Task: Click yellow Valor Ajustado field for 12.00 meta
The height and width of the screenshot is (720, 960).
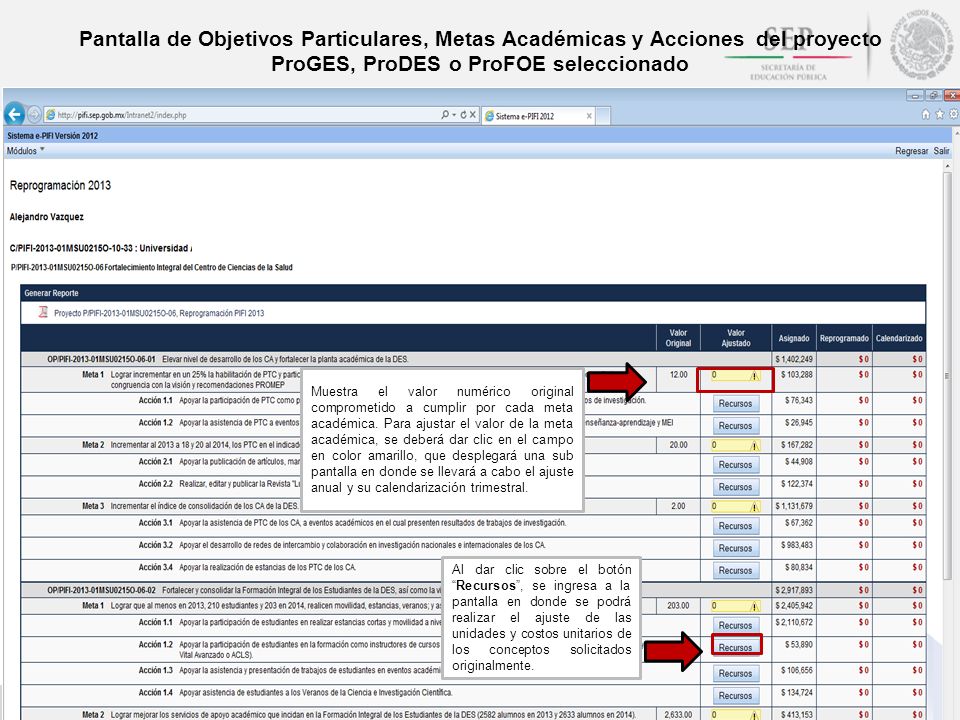Action: point(735,375)
